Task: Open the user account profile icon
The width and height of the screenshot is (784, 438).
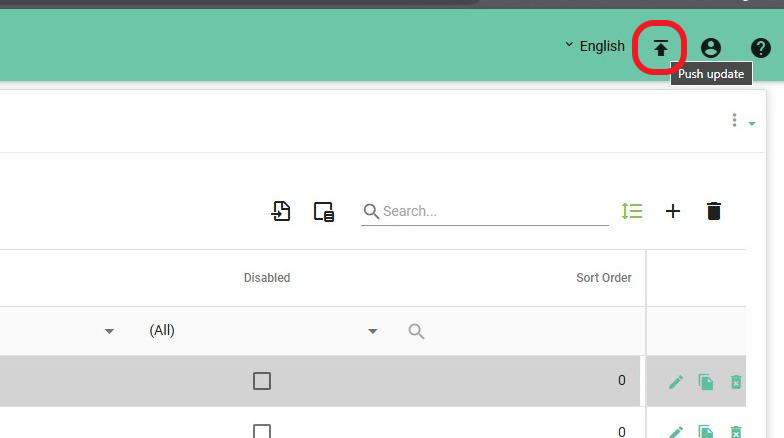Action: coord(711,47)
